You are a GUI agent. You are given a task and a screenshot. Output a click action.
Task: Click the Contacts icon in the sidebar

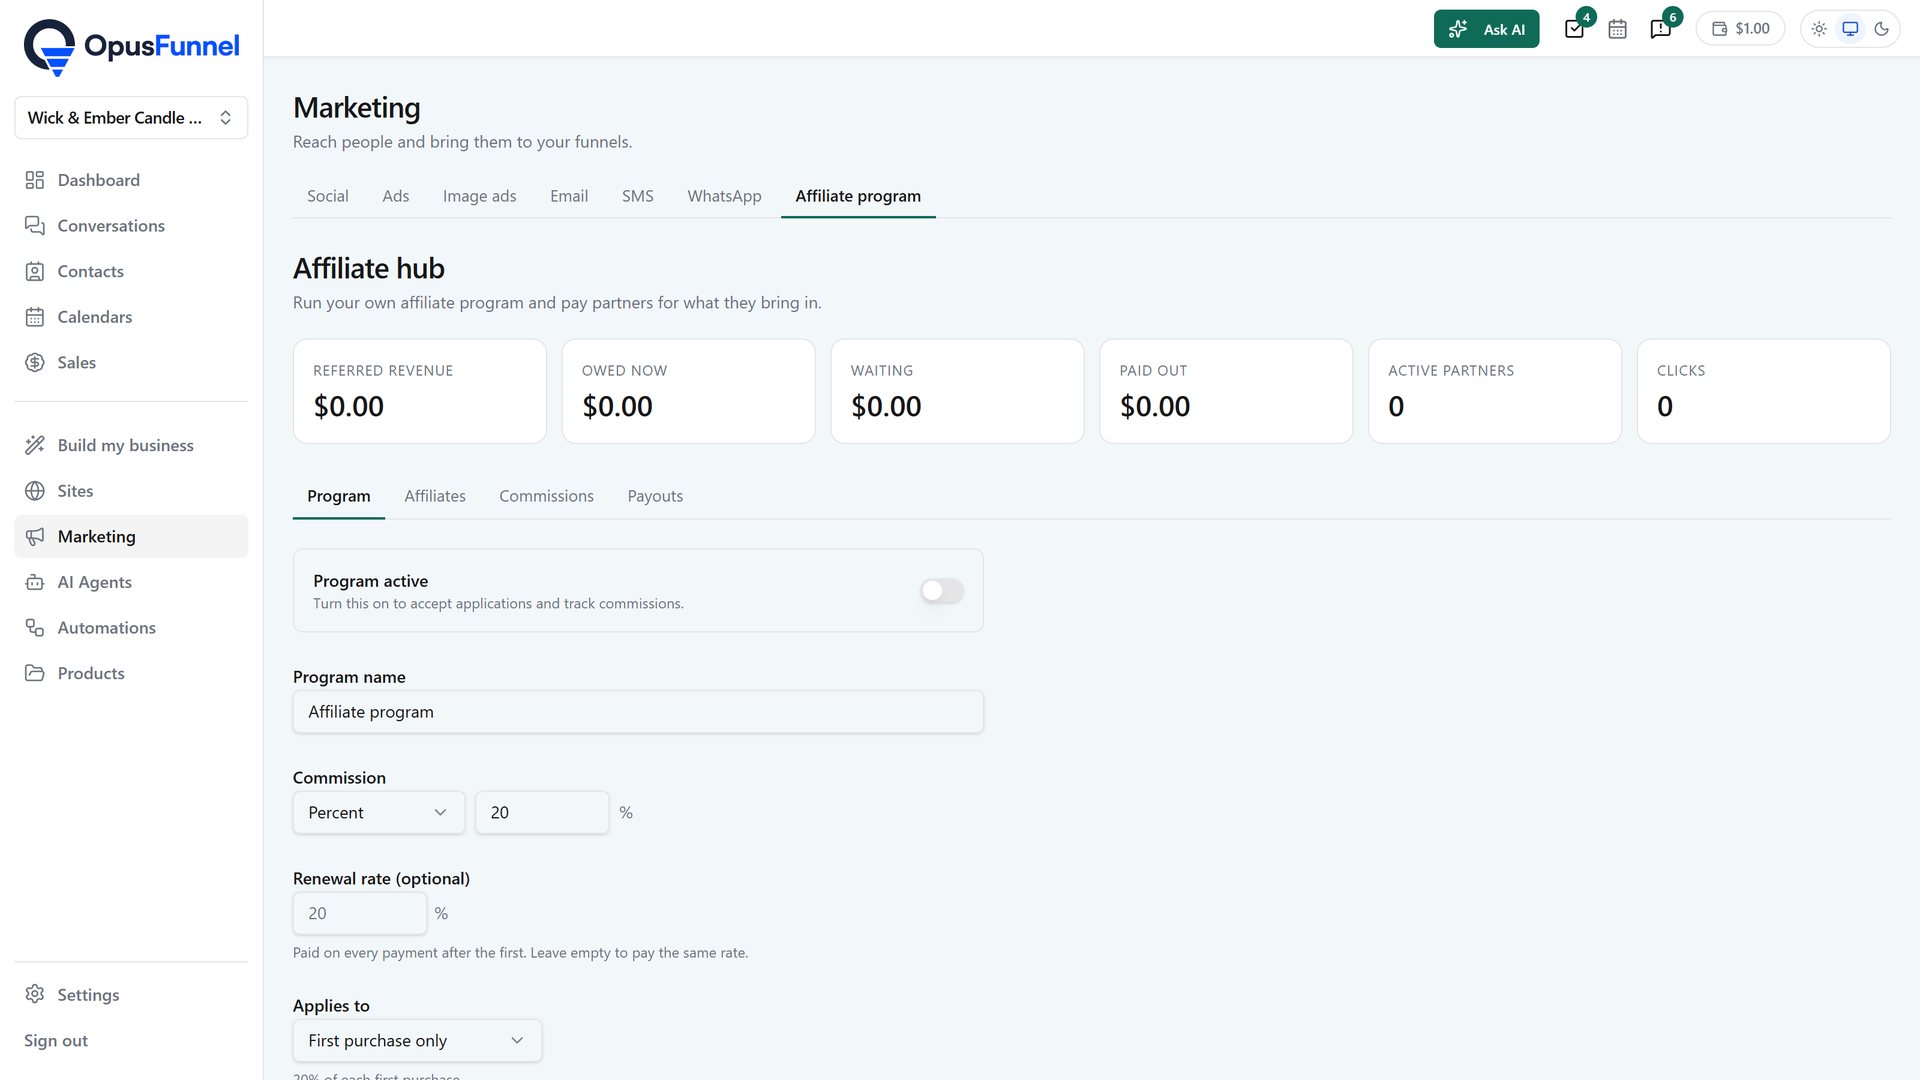(35, 271)
